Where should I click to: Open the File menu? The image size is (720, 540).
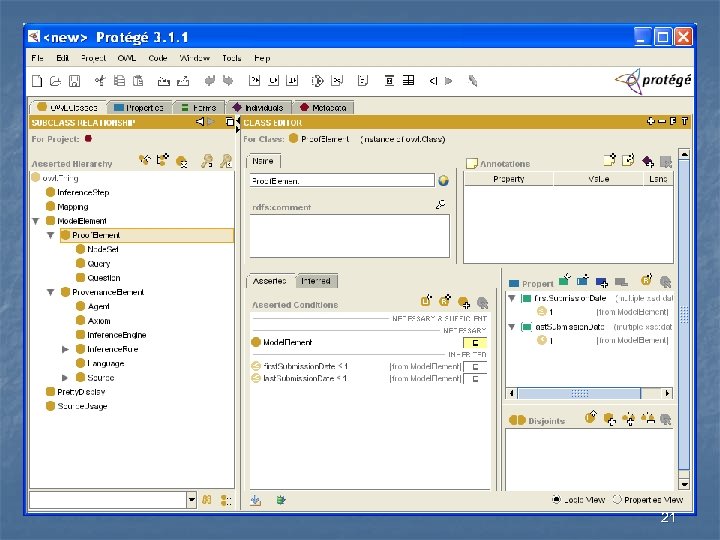coord(38,58)
